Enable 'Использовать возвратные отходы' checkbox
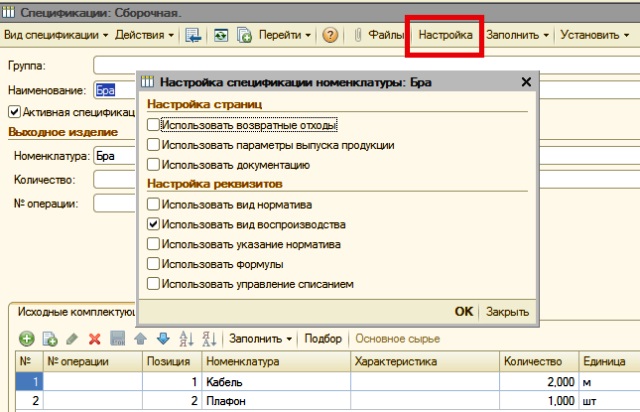The width and height of the screenshot is (640, 412). (153, 125)
